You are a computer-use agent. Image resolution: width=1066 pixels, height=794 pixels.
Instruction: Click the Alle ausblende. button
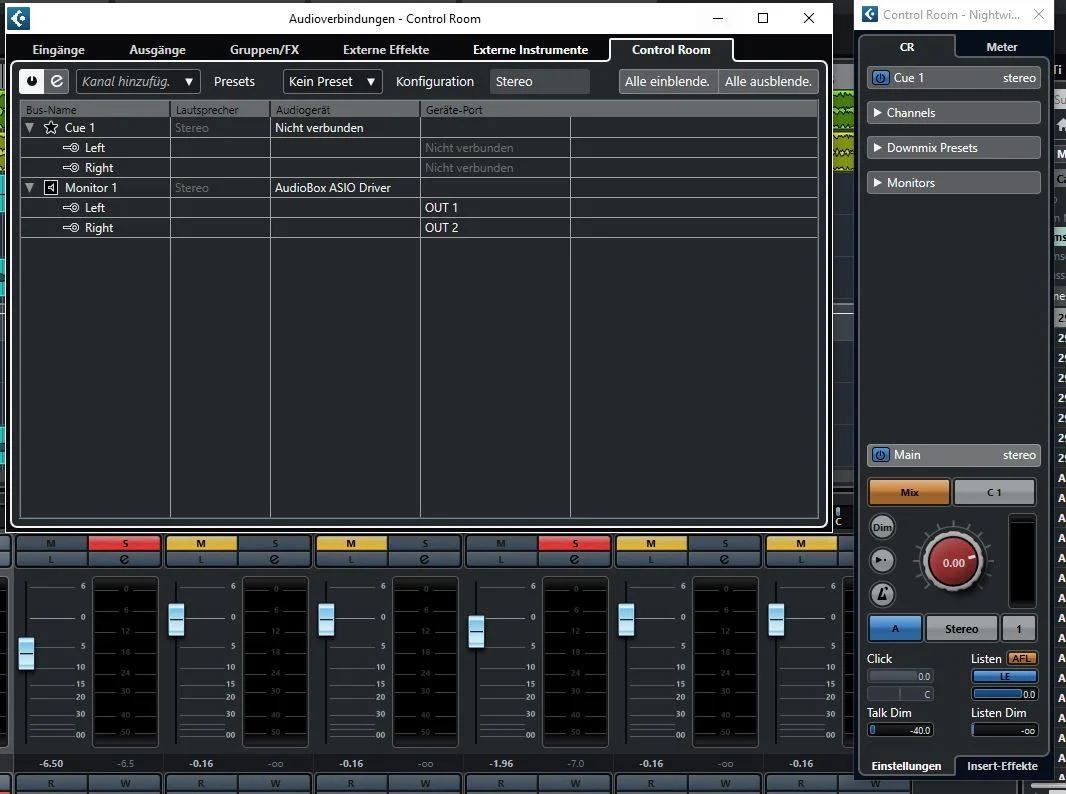click(768, 82)
